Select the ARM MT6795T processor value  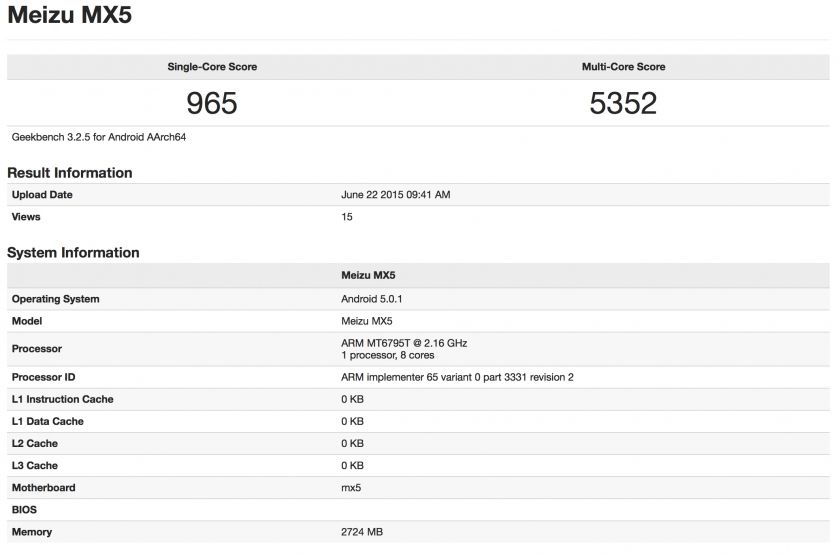(x=404, y=343)
